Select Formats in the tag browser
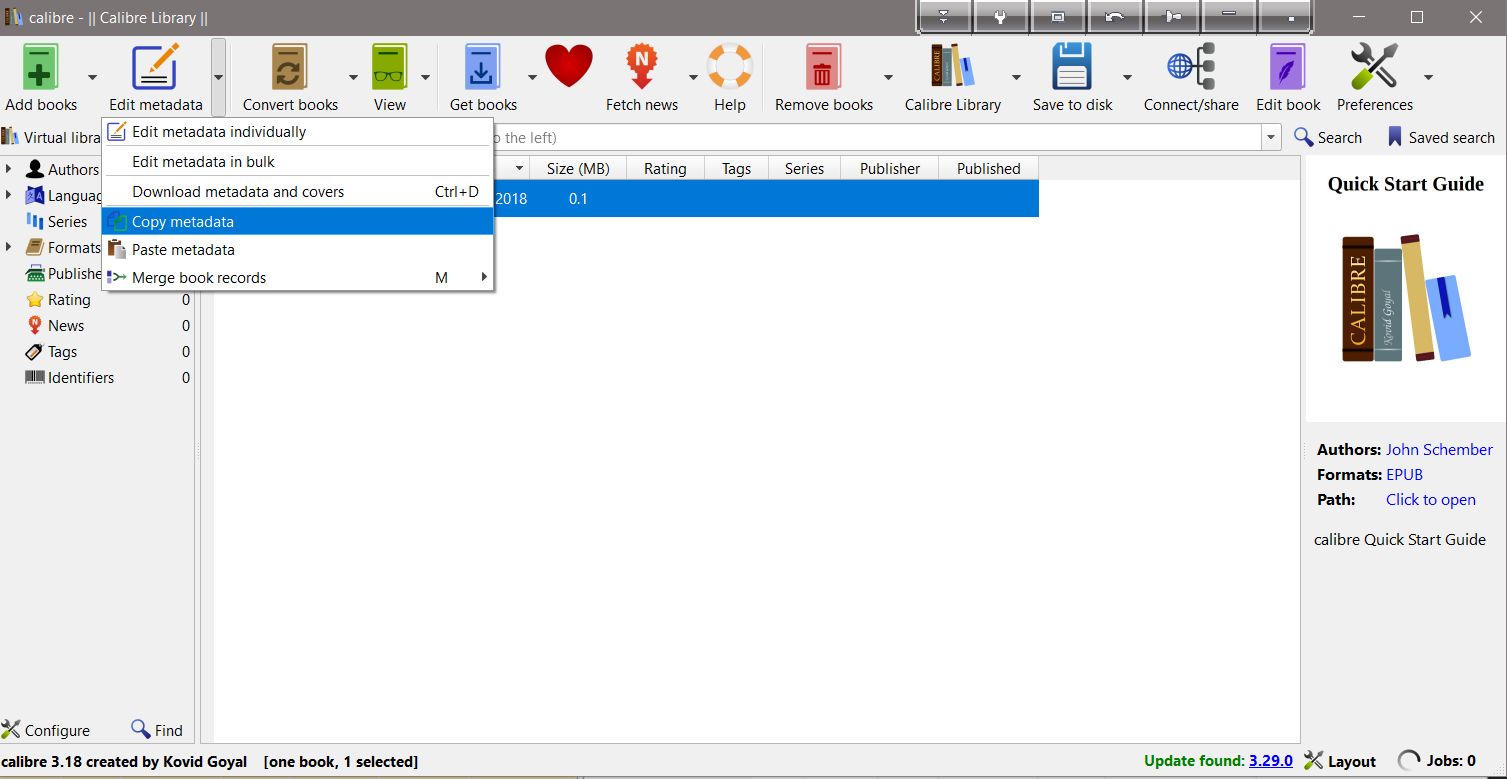 (74, 248)
